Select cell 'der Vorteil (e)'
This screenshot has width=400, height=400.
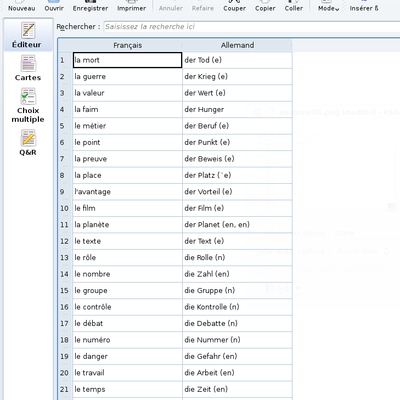coord(237,192)
